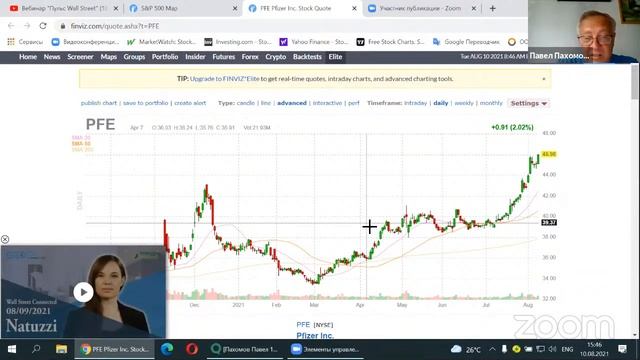This screenshot has width=640, height=360.
Task: Open the volume control in tray
Action: click(x=552, y=349)
